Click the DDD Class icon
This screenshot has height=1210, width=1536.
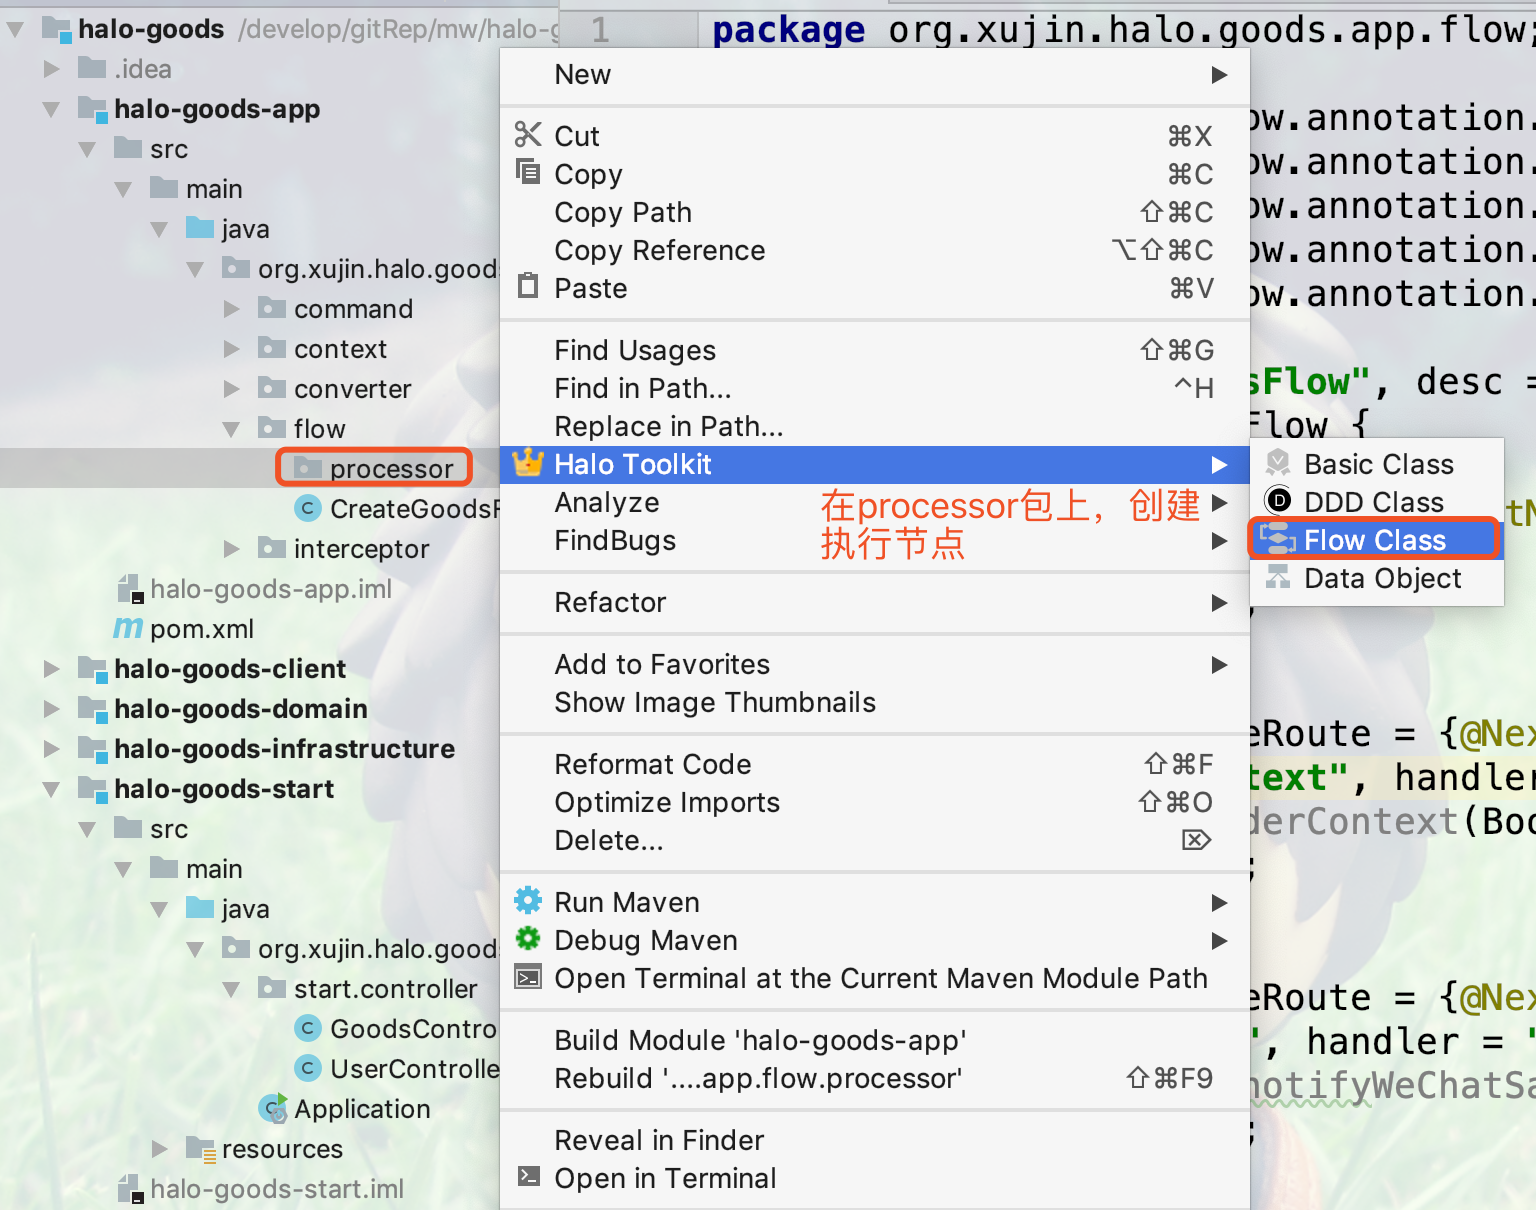tap(1278, 500)
